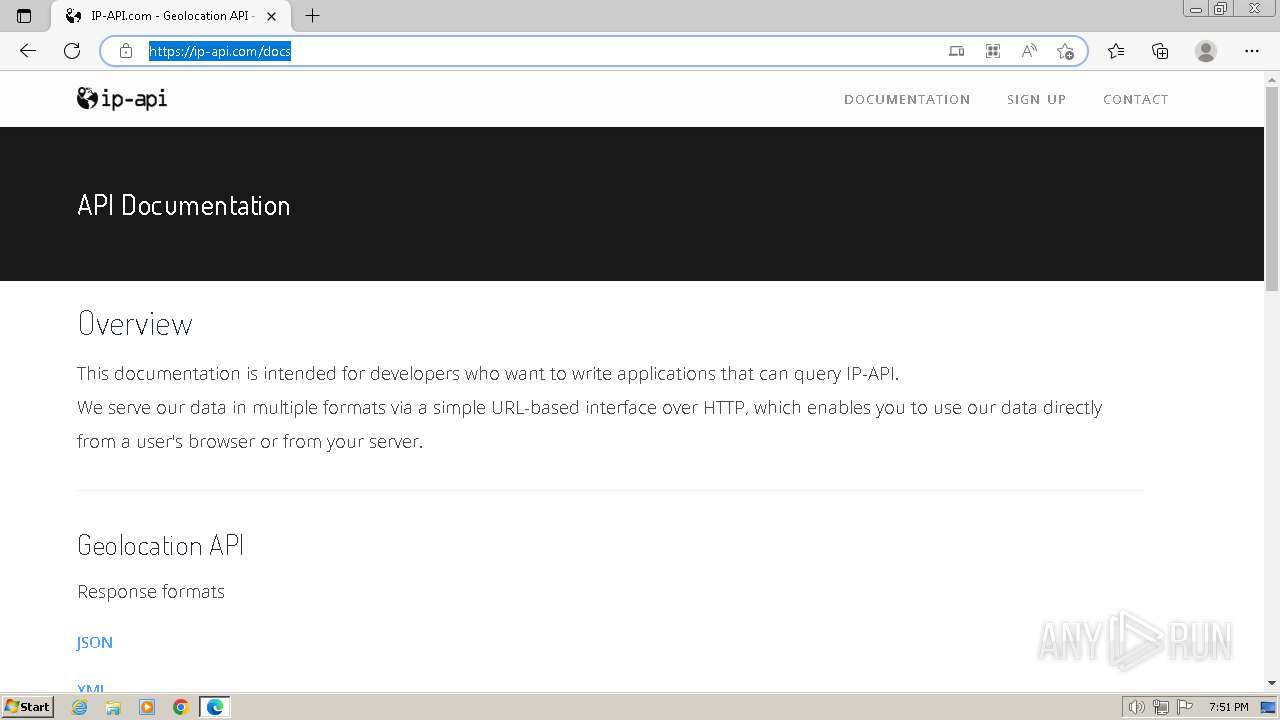Open the tab actions menu icon
Image resolution: width=1280 pixels, height=720 pixels.
pyautogui.click(x=24, y=16)
